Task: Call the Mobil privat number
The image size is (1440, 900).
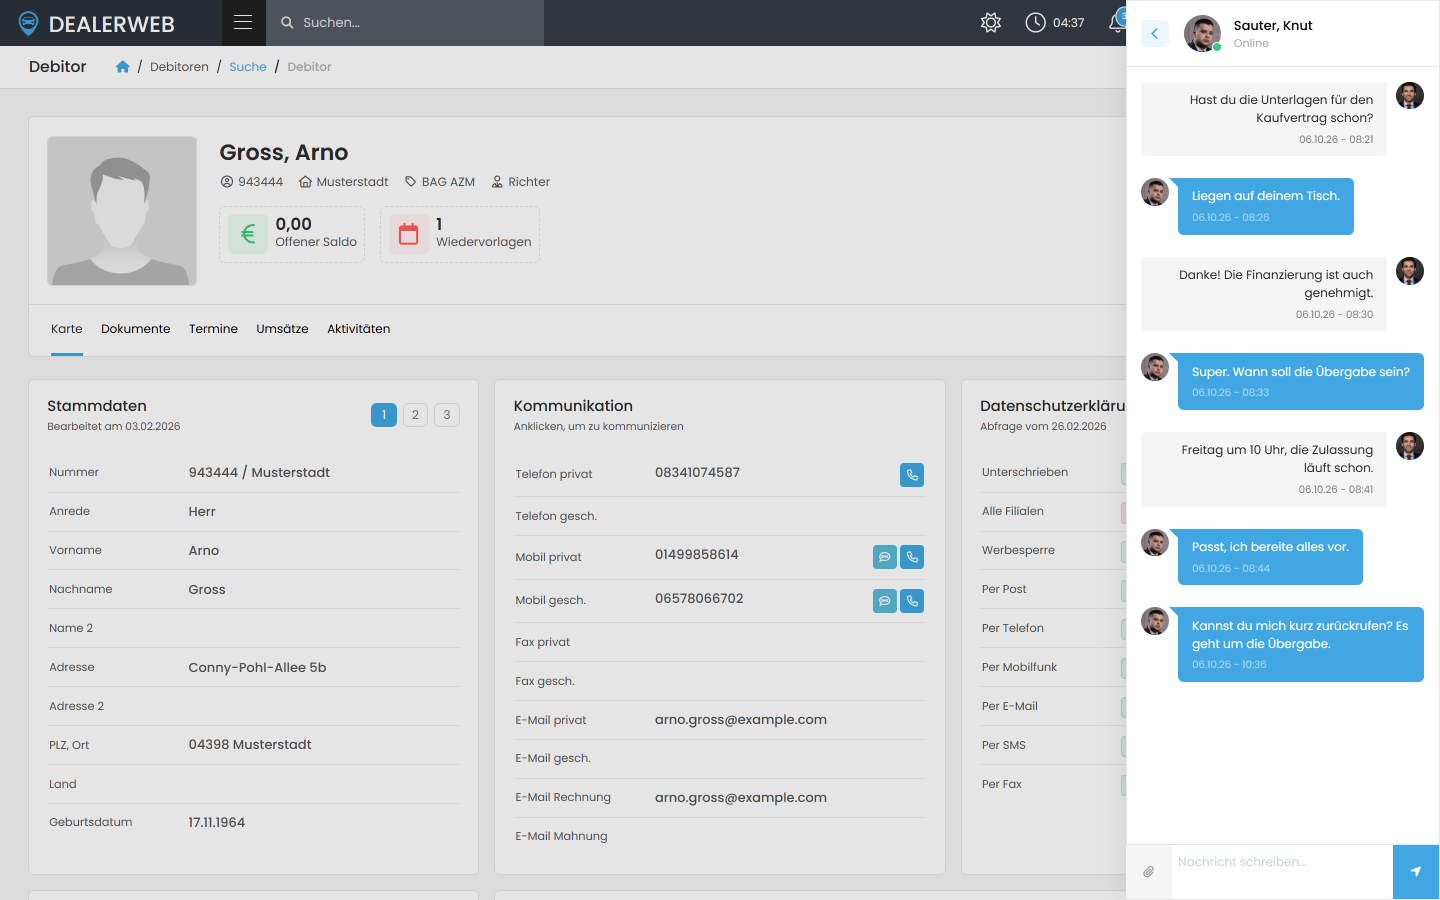Action: pyautogui.click(x=912, y=557)
